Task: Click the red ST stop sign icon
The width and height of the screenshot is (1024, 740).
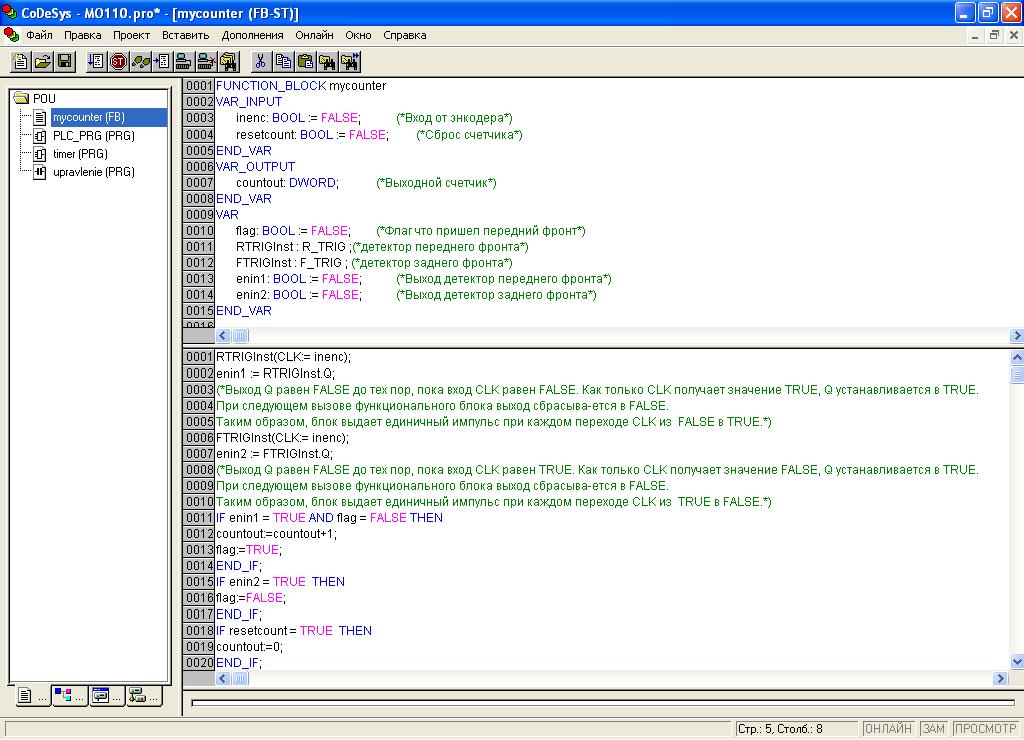Action: click(118, 62)
